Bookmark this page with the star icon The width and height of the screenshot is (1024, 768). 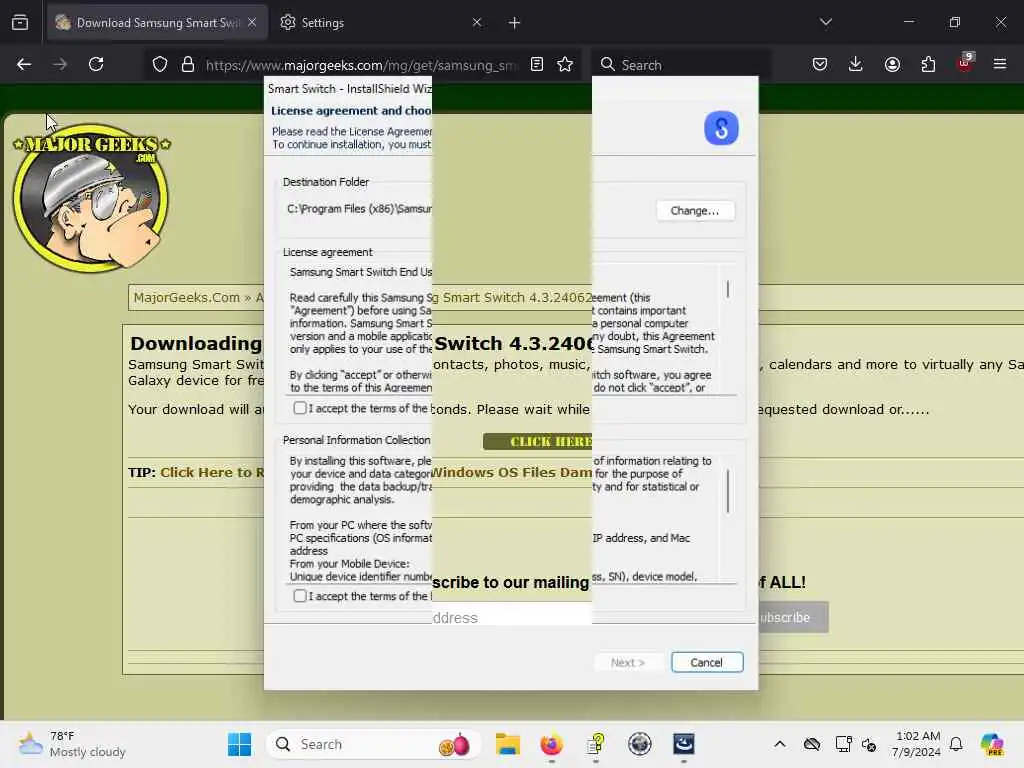tap(565, 64)
